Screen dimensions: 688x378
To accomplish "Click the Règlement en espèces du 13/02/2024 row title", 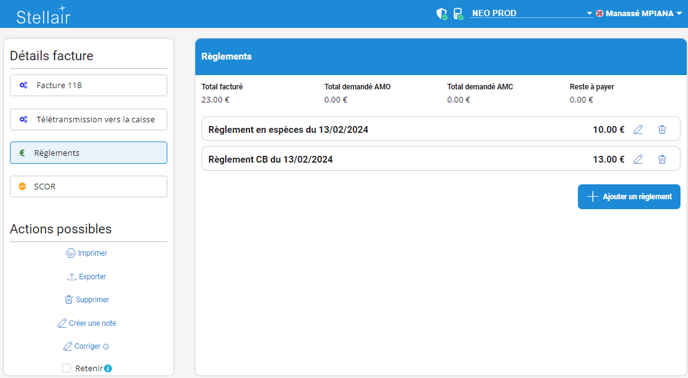I will coord(288,130).
